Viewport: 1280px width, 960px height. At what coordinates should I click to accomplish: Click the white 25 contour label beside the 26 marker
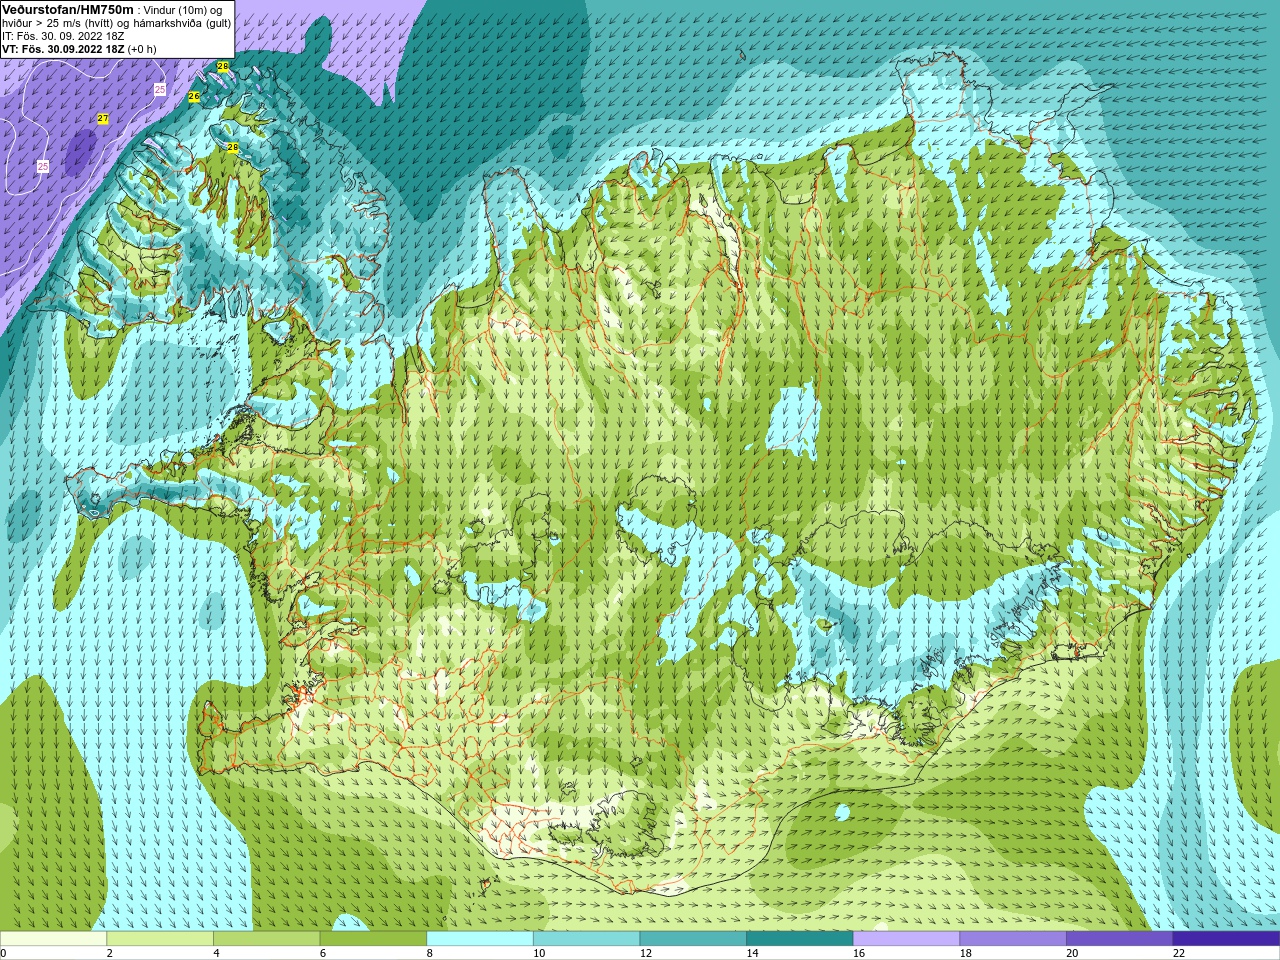point(160,90)
